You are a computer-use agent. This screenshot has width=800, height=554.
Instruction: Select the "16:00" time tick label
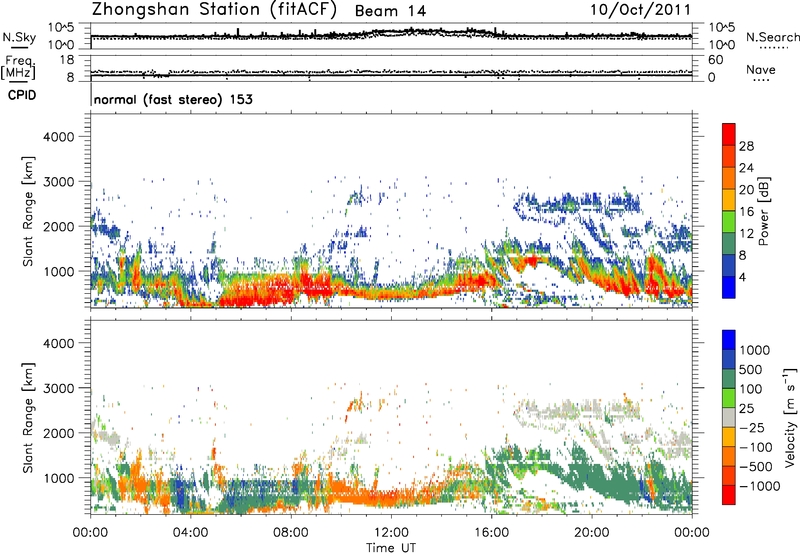[491, 533]
